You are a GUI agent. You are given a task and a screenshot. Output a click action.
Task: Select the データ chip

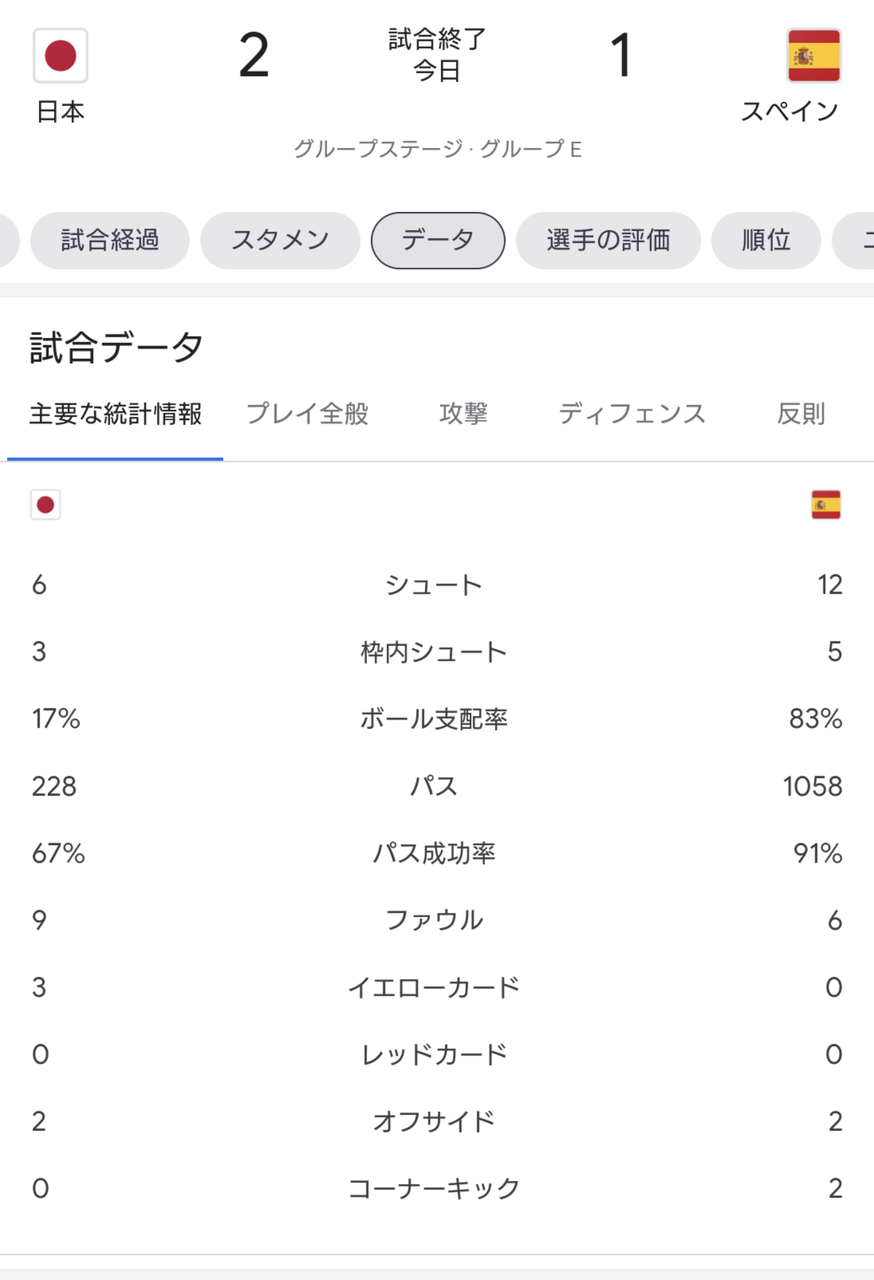pyautogui.click(x=438, y=240)
